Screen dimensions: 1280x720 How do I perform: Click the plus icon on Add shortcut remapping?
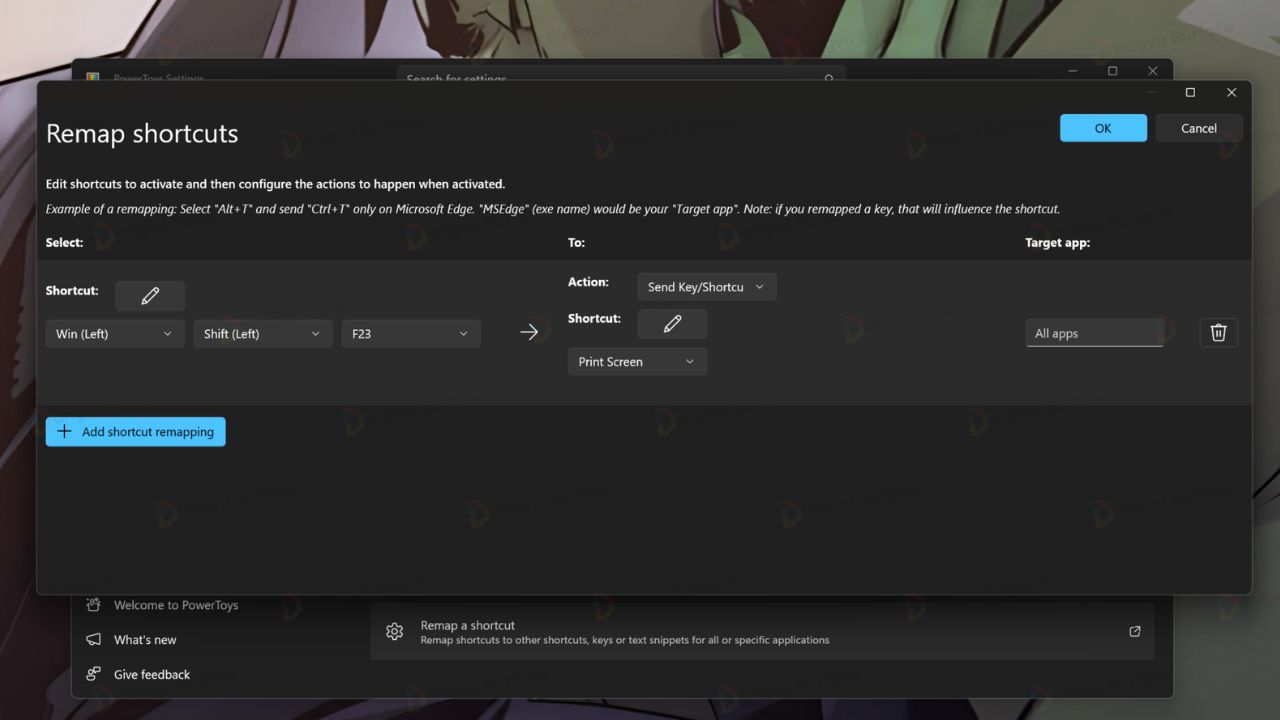[x=65, y=432]
